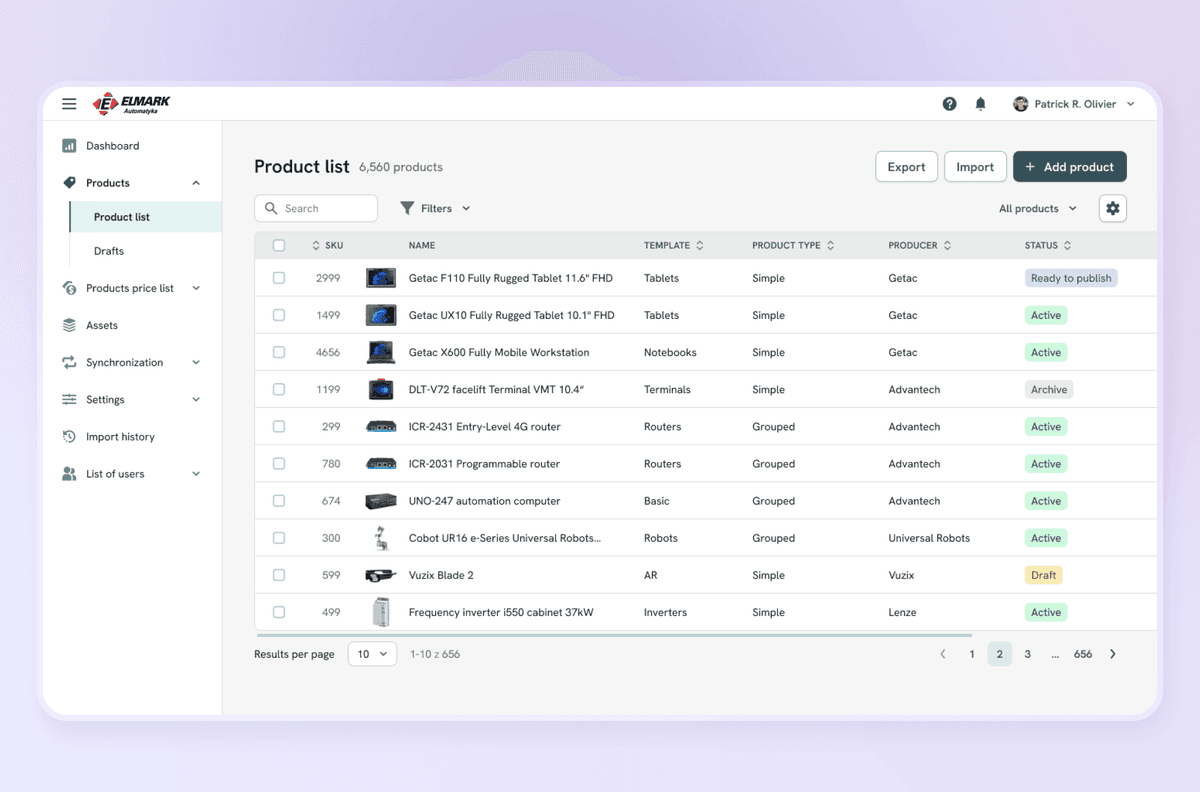Open table settings gear icon
This screenshot has width=1200, height=792.
click(x=1113, y=208)
